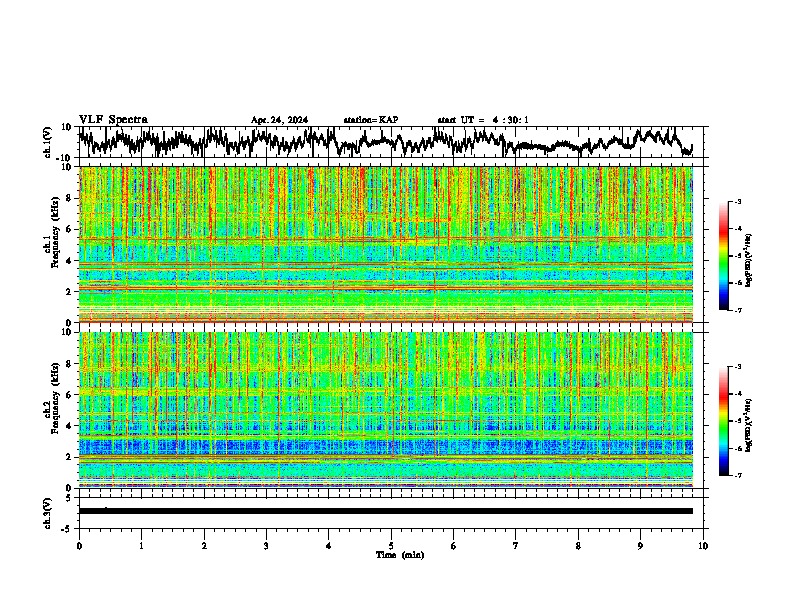Click the time axis tick label "0"
792x612 pixels.
pyautogui.click(x=79, y=546)
